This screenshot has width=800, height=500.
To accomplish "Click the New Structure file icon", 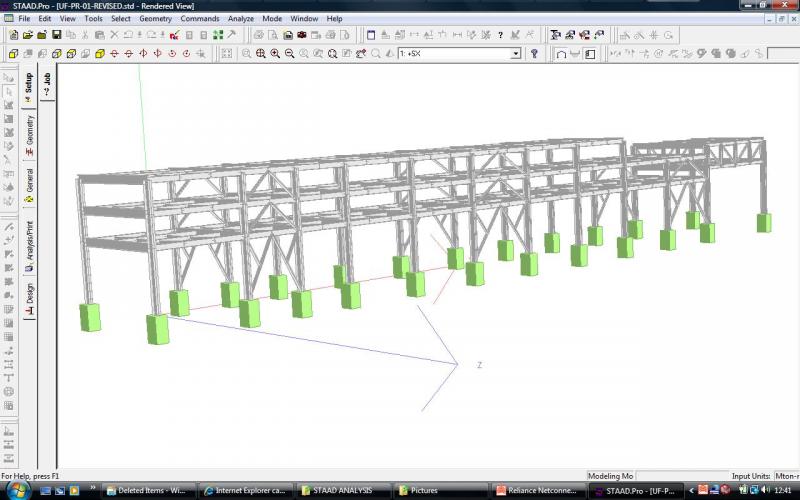I will (13, 35).
